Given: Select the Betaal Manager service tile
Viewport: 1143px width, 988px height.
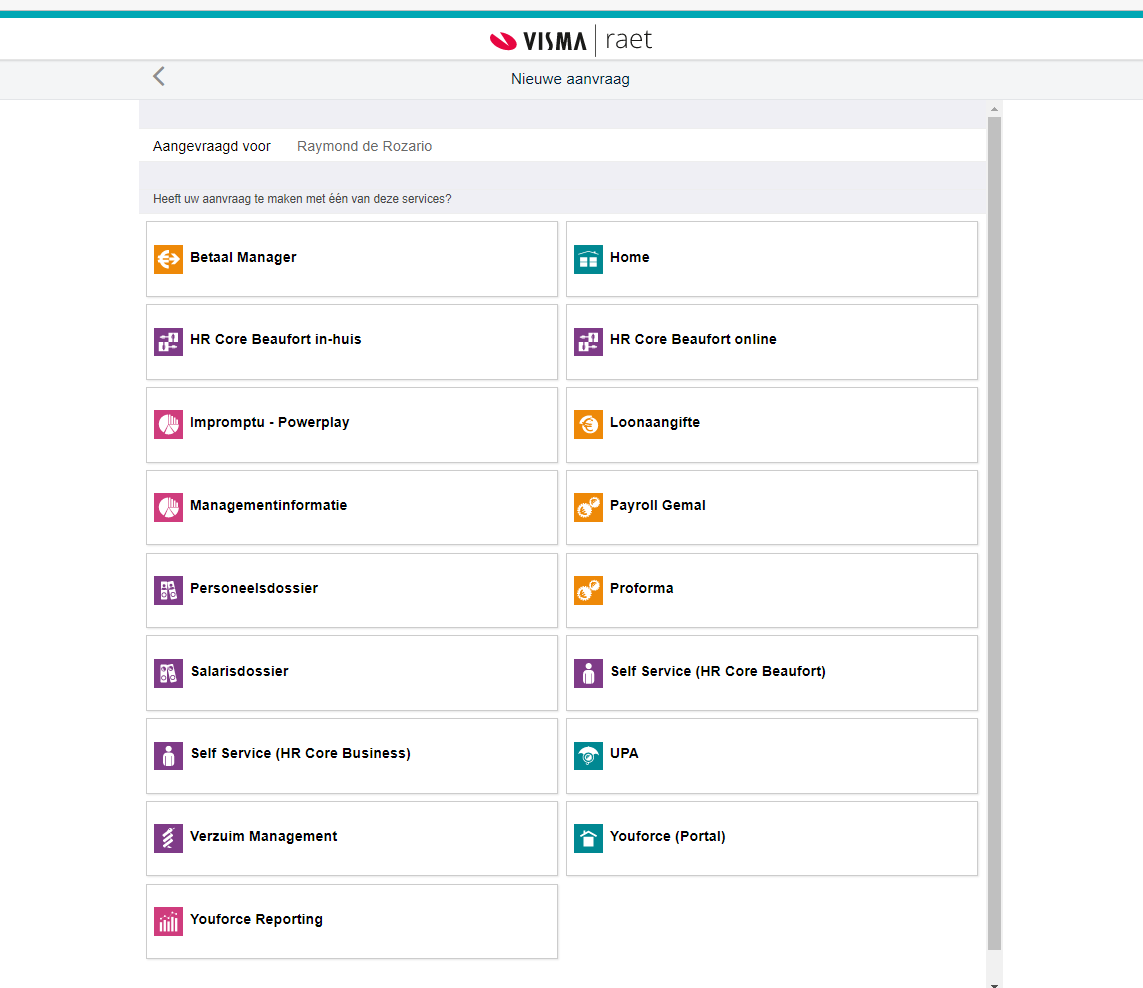Looking at the screenshot, I should pyautogui.click(x=352, y=259).
